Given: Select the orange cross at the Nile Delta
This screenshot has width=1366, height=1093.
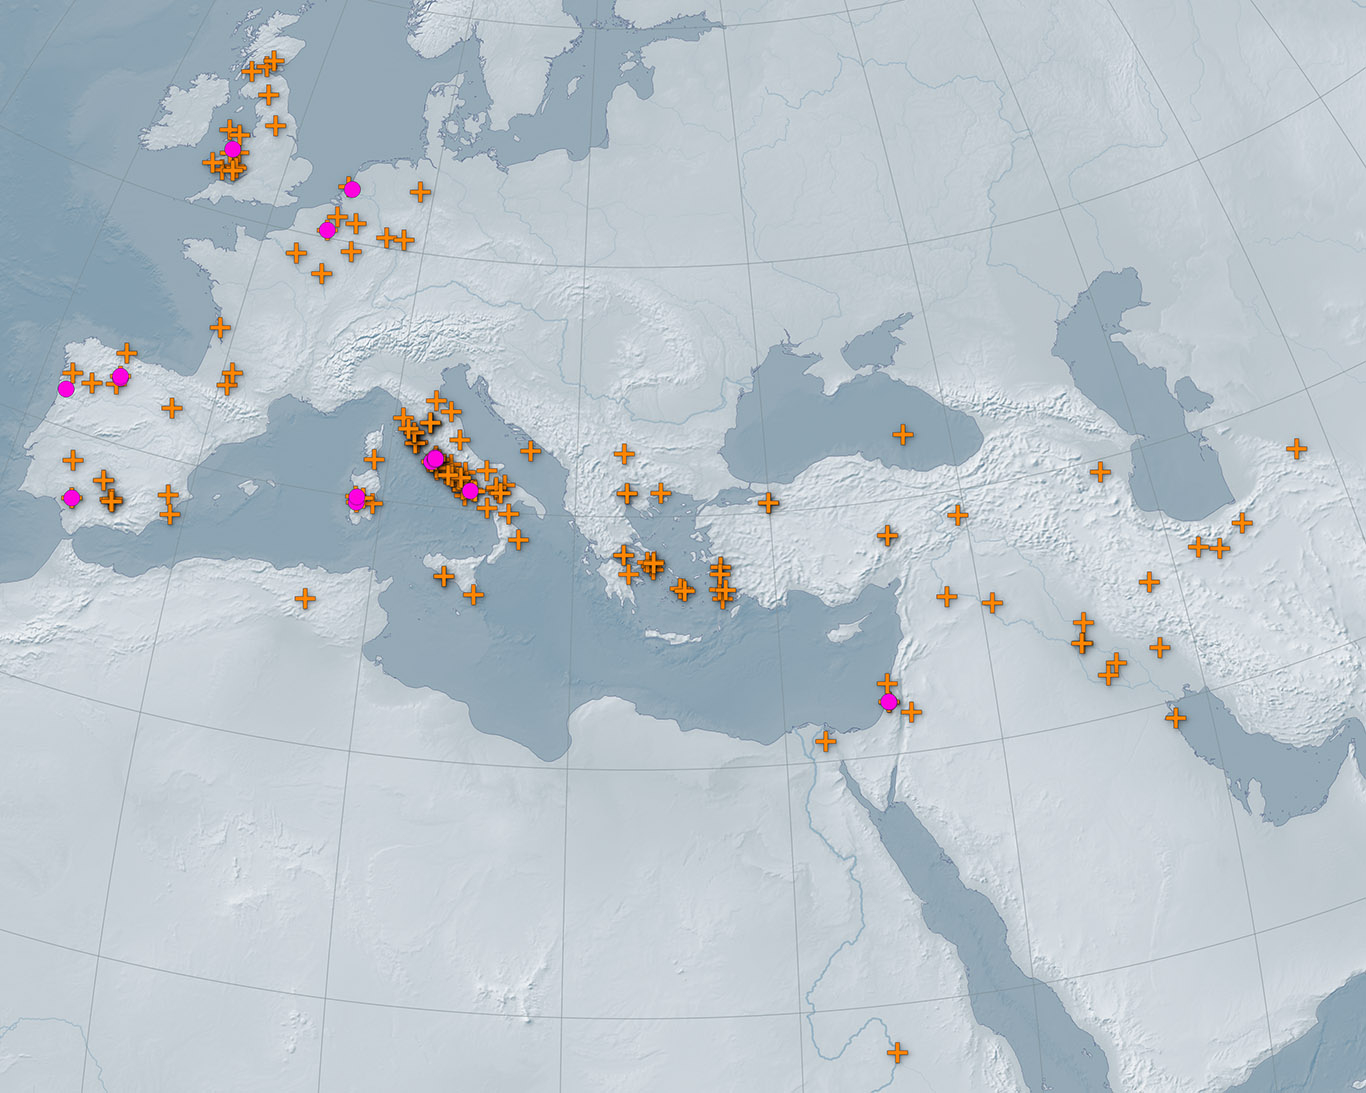Looking at the screenshot, I should [x=825, y=741].
